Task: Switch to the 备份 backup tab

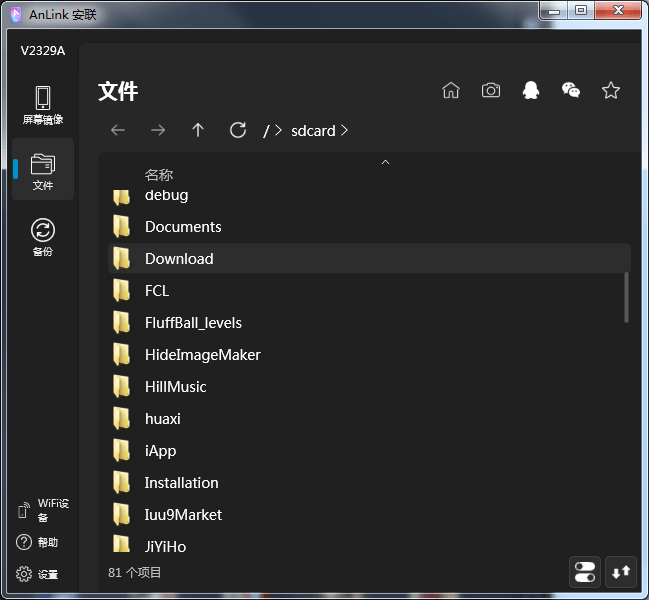Action: click(x=43, y=237)
